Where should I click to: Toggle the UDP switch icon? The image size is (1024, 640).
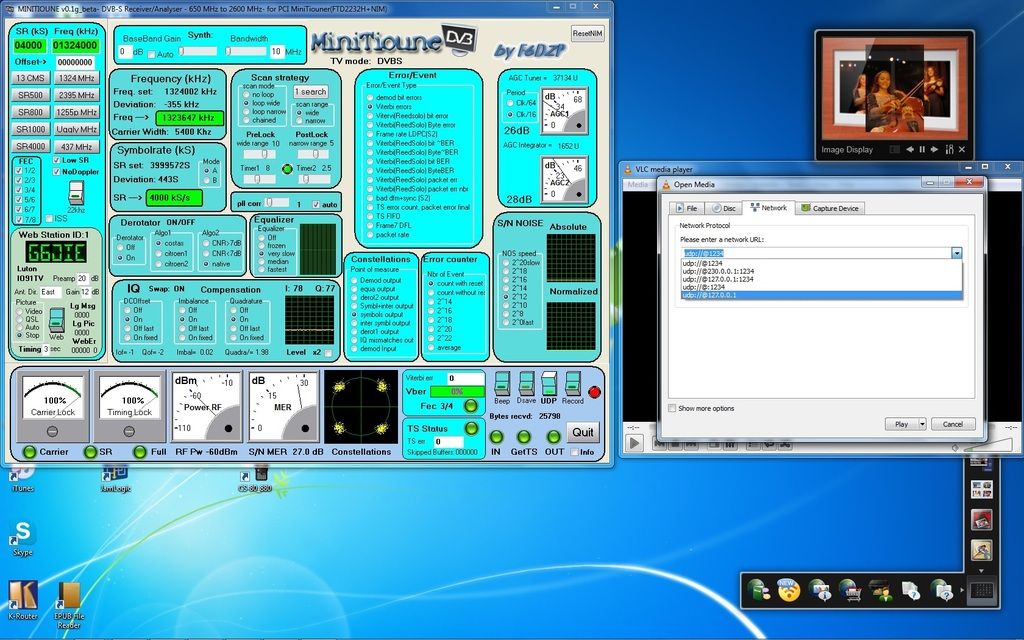(x=549, y=383)
